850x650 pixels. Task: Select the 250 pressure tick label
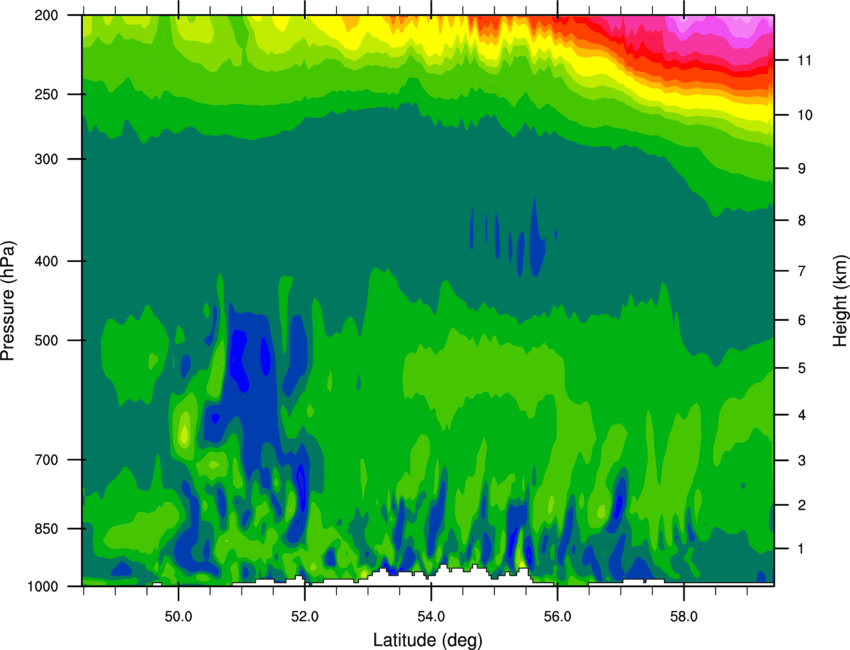pos(46,94)
